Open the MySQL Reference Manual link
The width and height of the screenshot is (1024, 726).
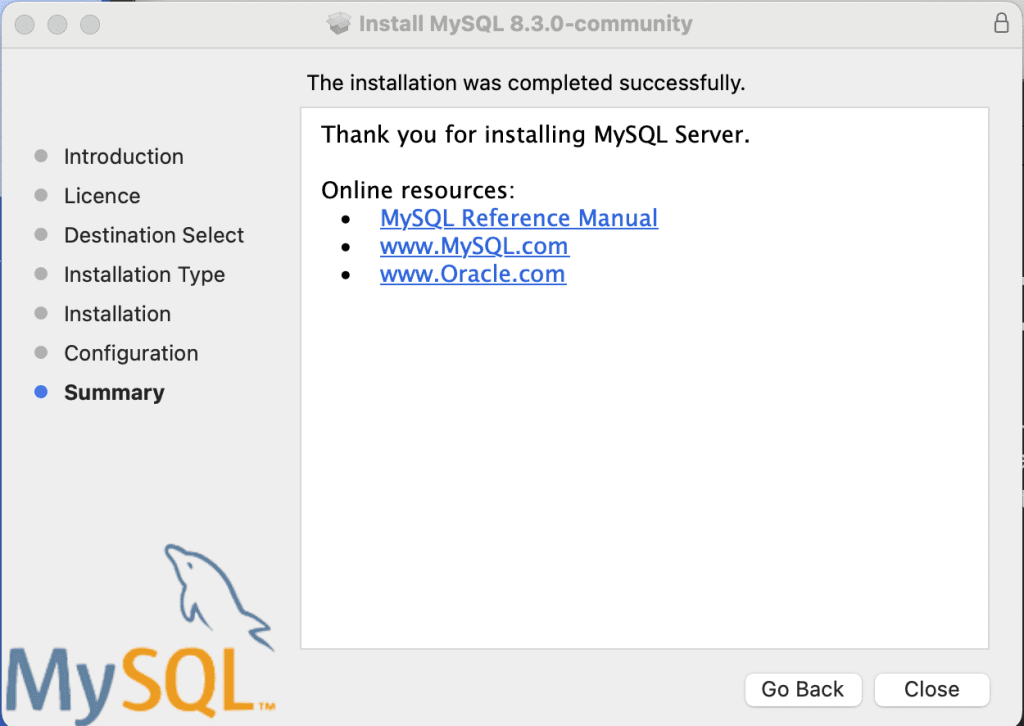click(519, 218)
